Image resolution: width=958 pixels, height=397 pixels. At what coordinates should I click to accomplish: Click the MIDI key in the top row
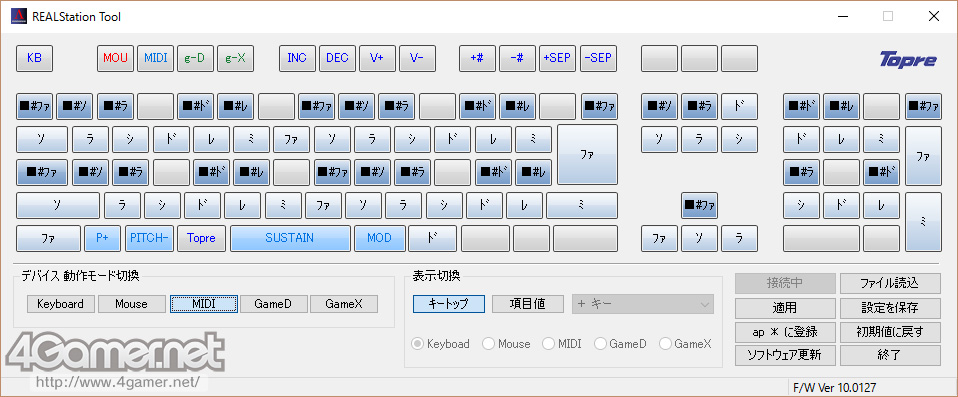[156, 59]
